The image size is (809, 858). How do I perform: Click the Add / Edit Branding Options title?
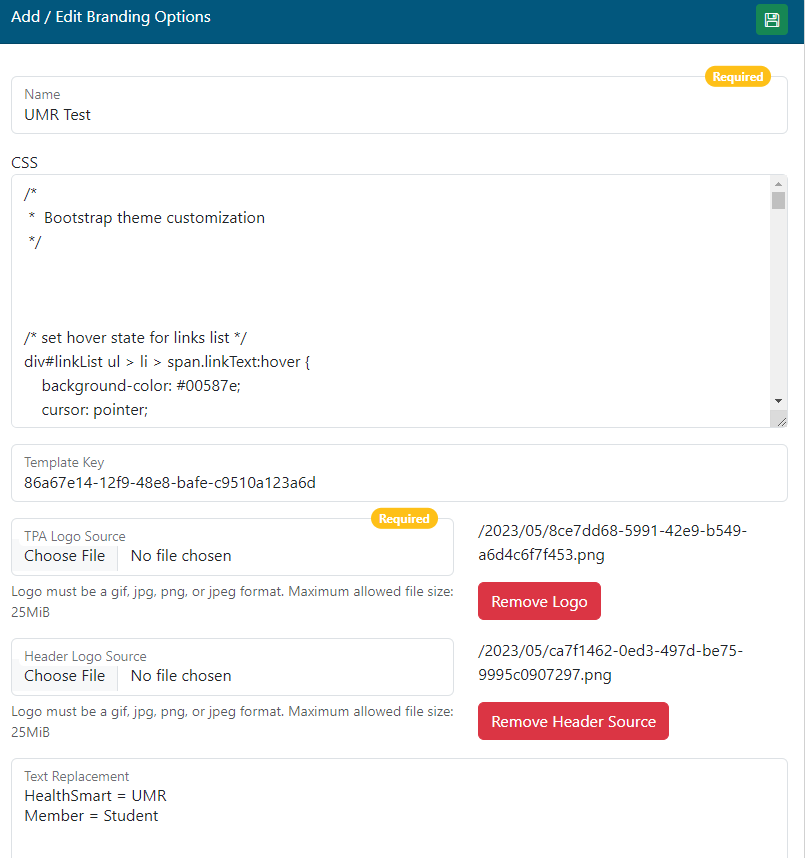coord(111,17)
